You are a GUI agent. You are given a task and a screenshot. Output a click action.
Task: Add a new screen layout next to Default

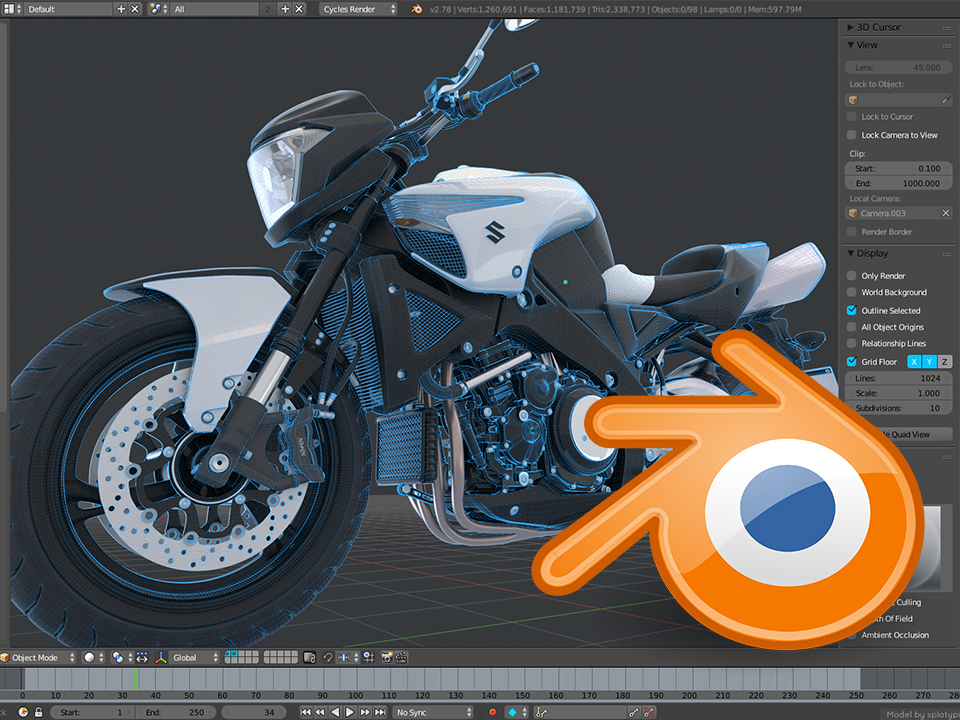point(121,9)
